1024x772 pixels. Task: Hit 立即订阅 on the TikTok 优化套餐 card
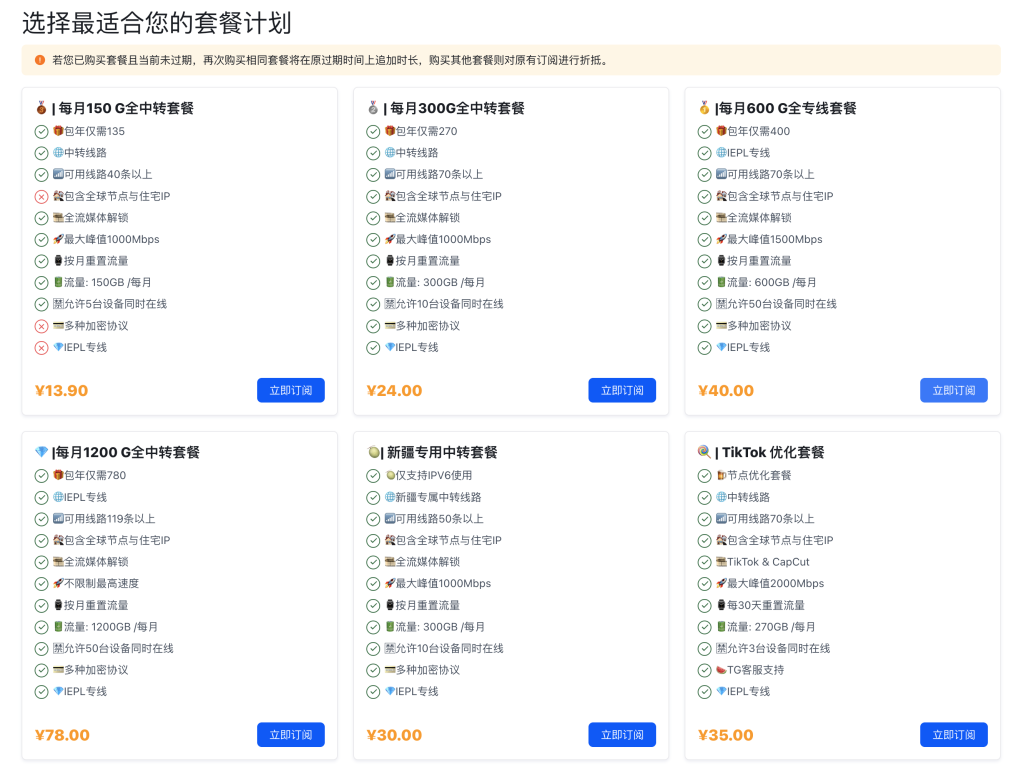pyautogui.click(x=953, y=735)
